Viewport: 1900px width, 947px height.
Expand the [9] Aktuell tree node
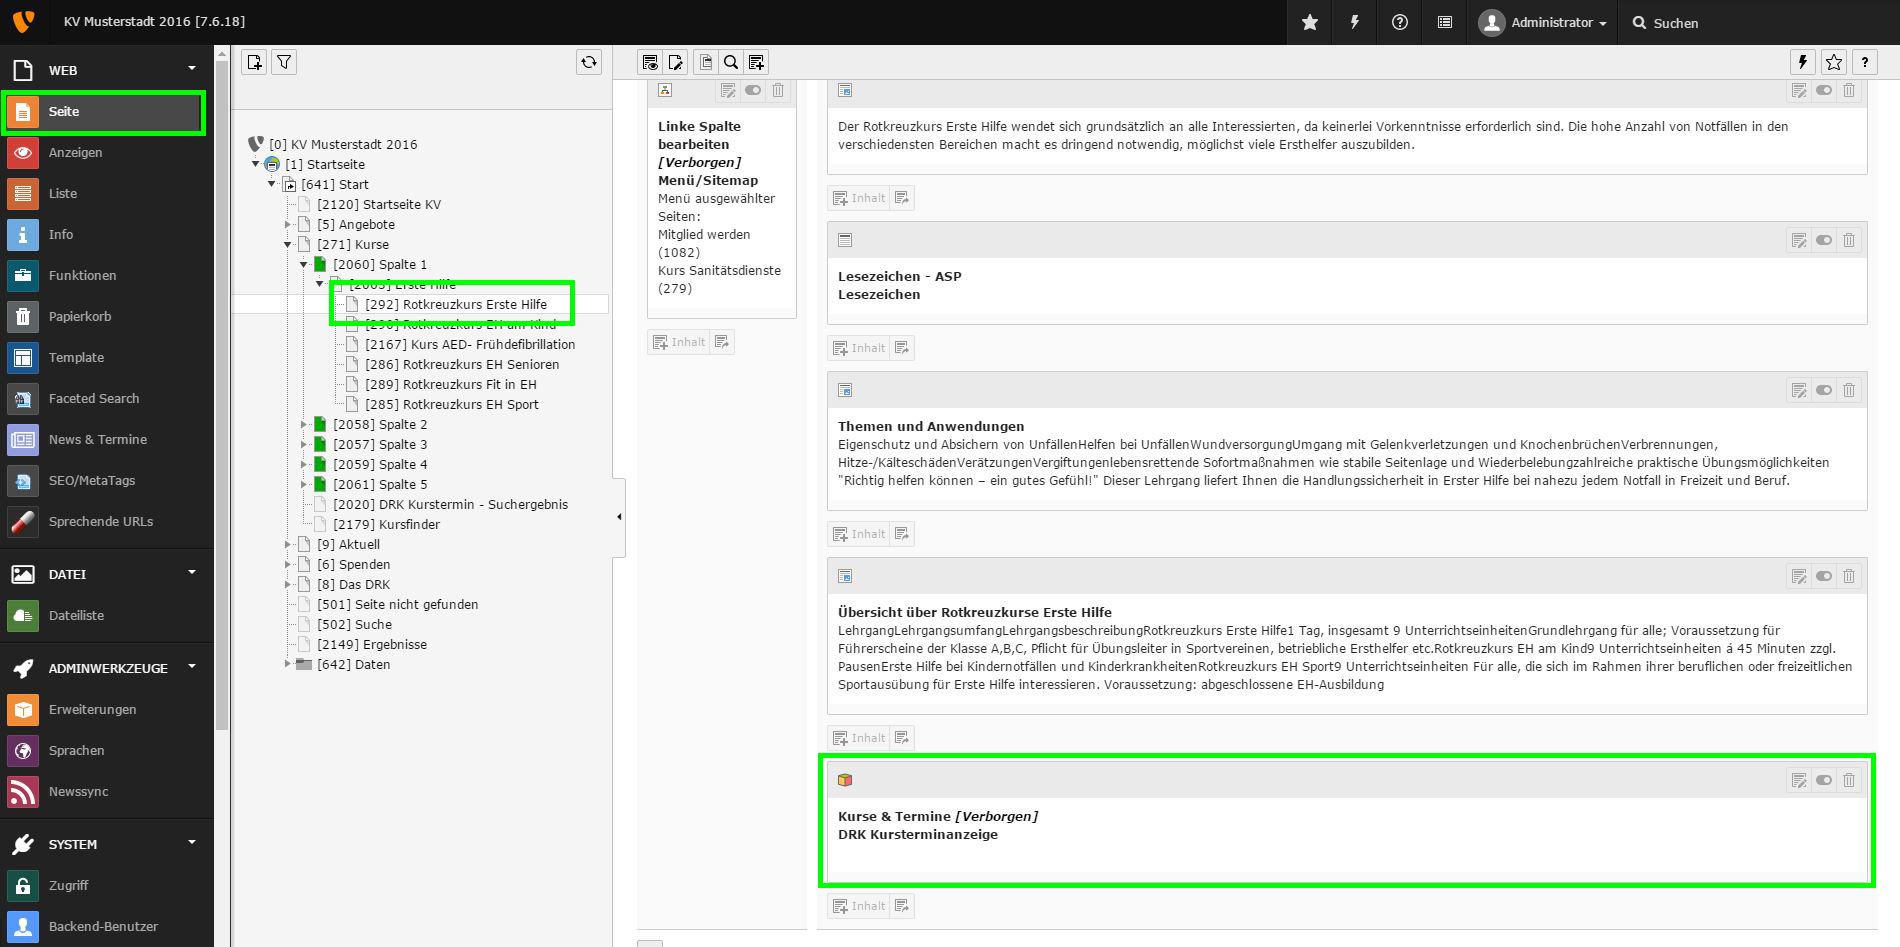[288, 544]
